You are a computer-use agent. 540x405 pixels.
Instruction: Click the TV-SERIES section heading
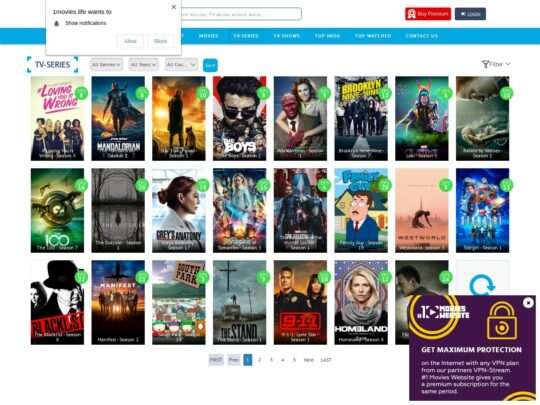pyautogui.click(x=52, y=64)
